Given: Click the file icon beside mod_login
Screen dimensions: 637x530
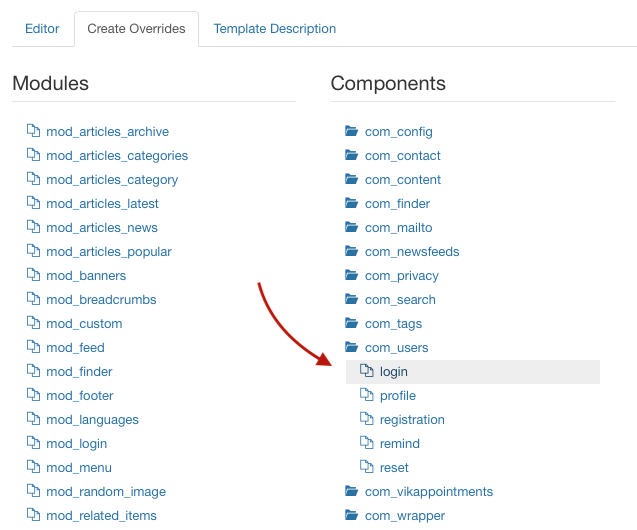Looking at the screenshot, I should (x=33, y=443).
